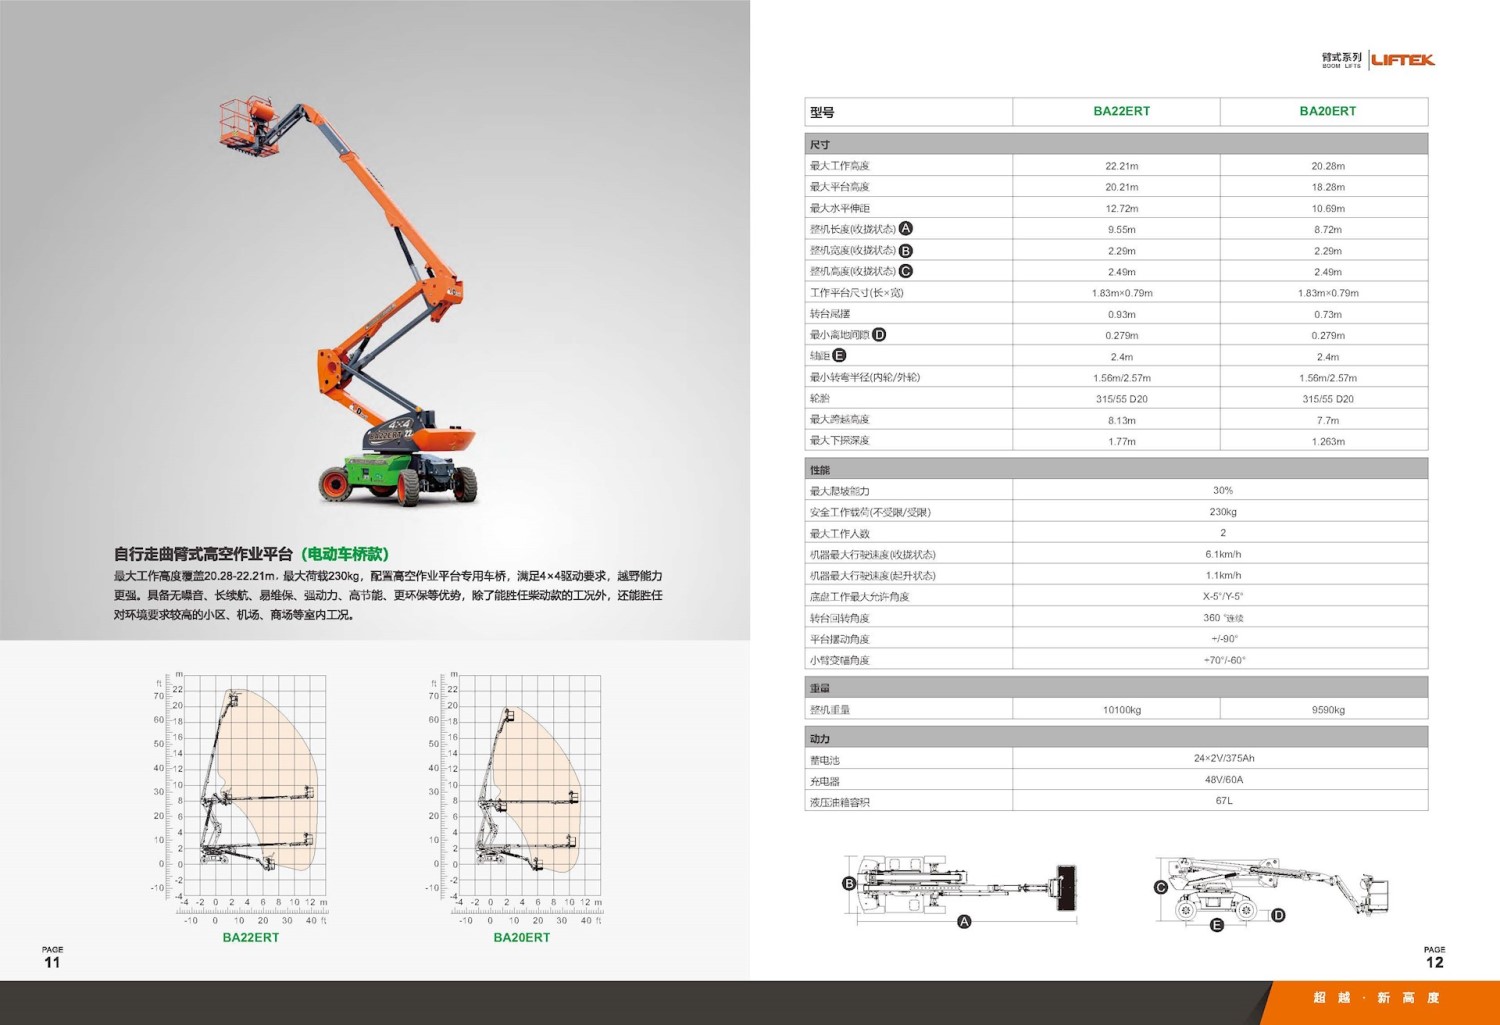Select the orange boom lift product photo
This screenshot has height=1025, width=1500.
tap(350, 300)
